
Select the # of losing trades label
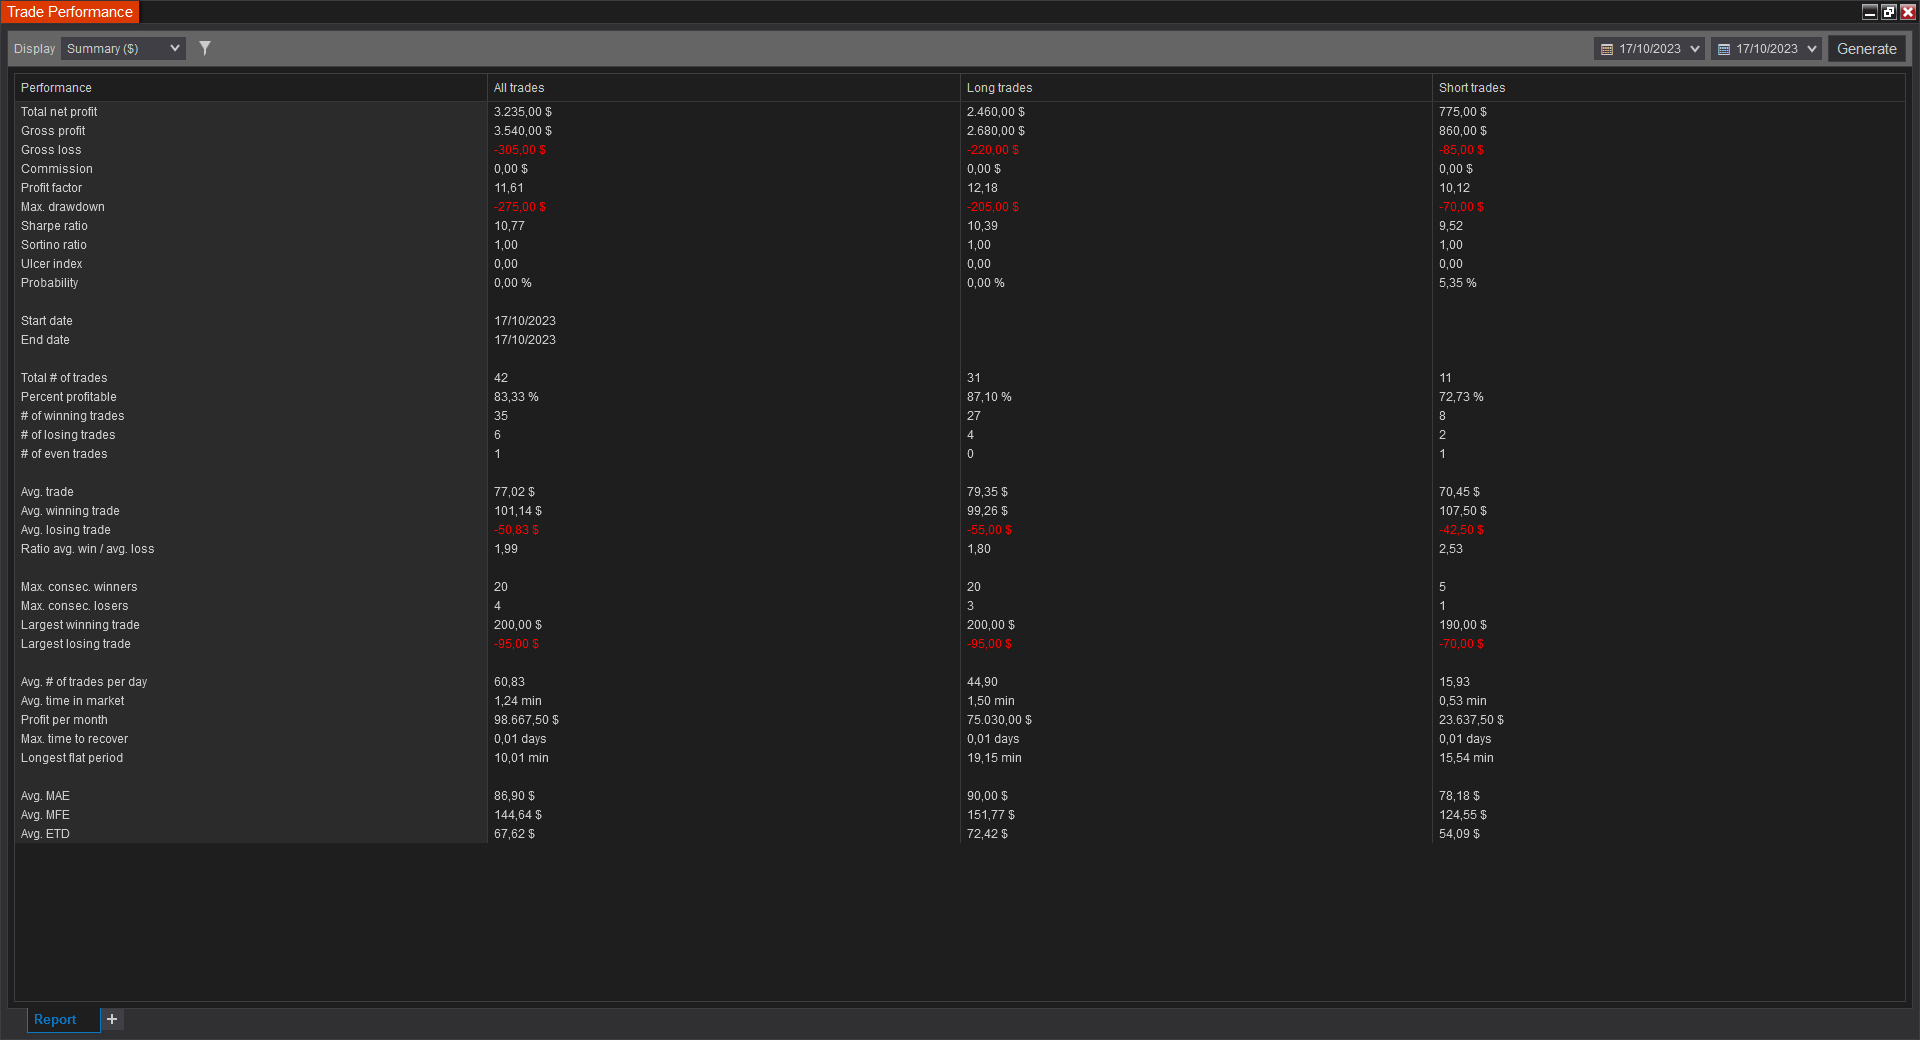coord(68,435)
